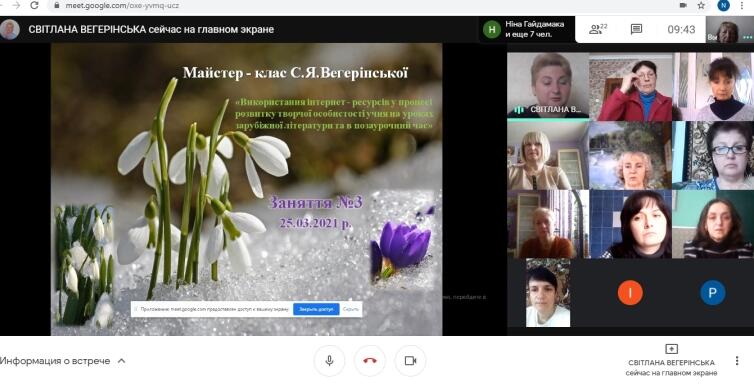Click the Ніна Гайдамака и еще 7 чел. label

535,29
